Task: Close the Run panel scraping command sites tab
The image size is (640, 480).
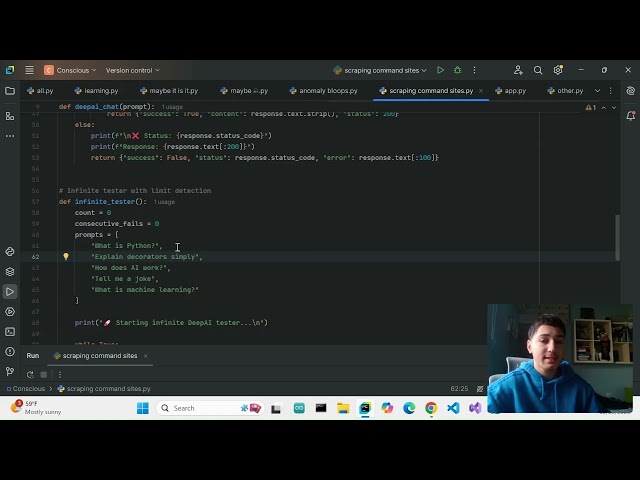Action: point(145,356)
